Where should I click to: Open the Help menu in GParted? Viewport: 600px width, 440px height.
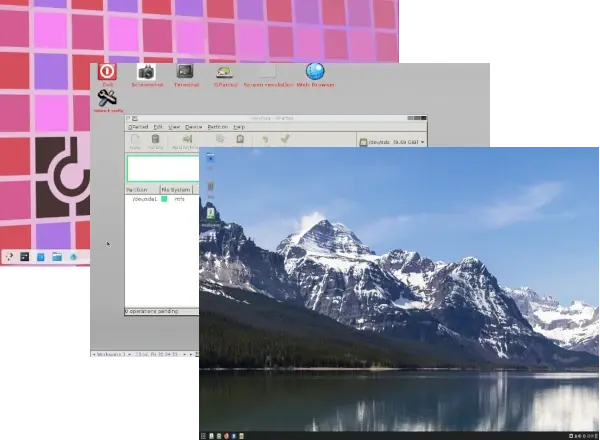point(239,127)
